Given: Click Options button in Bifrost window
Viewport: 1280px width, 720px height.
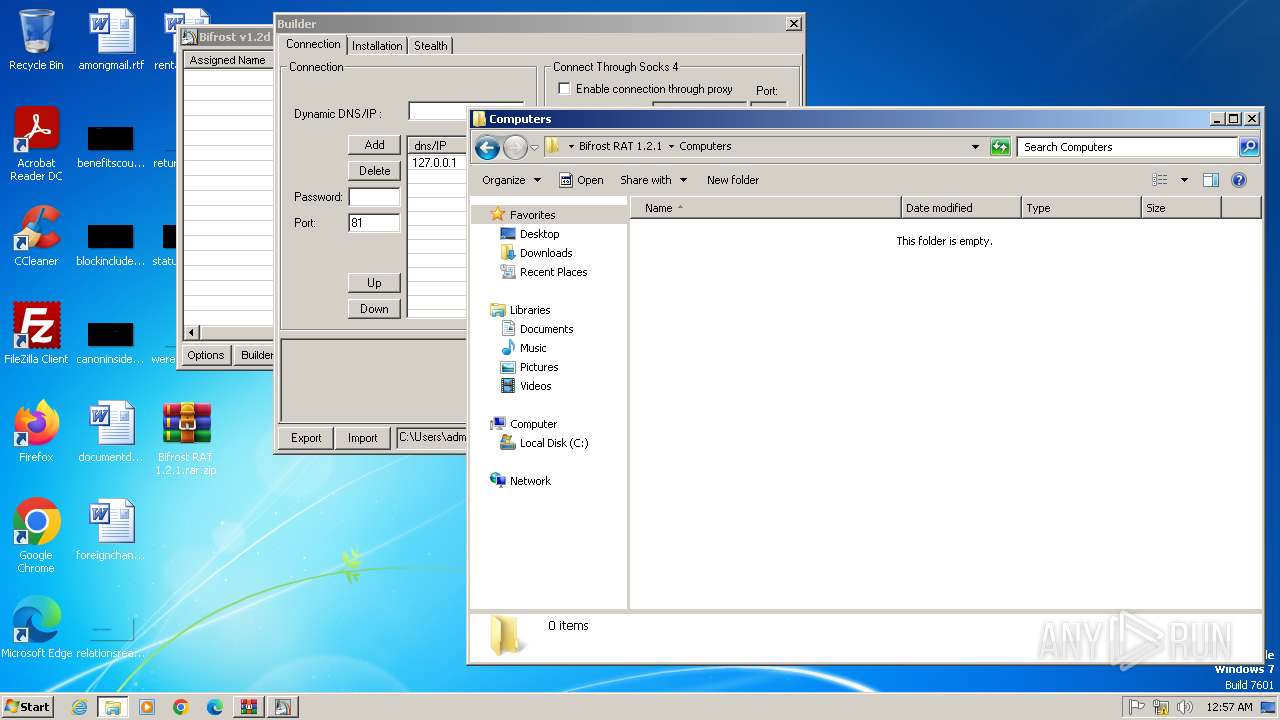Looking at the screenshot, I should pos(206,355).
